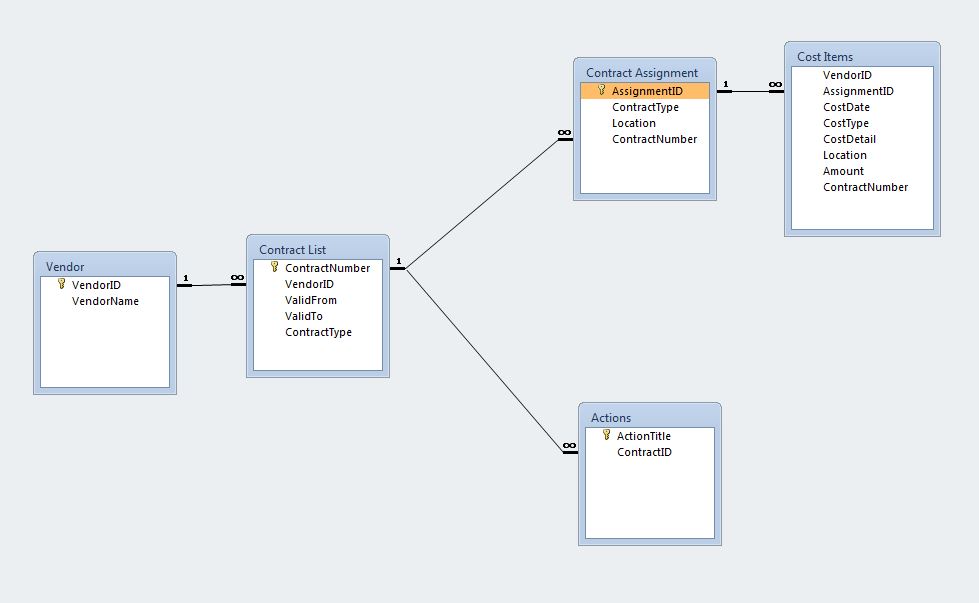Select Location in Contract Assignment table
The image size is (979, 603).
[x=633, y=123]
